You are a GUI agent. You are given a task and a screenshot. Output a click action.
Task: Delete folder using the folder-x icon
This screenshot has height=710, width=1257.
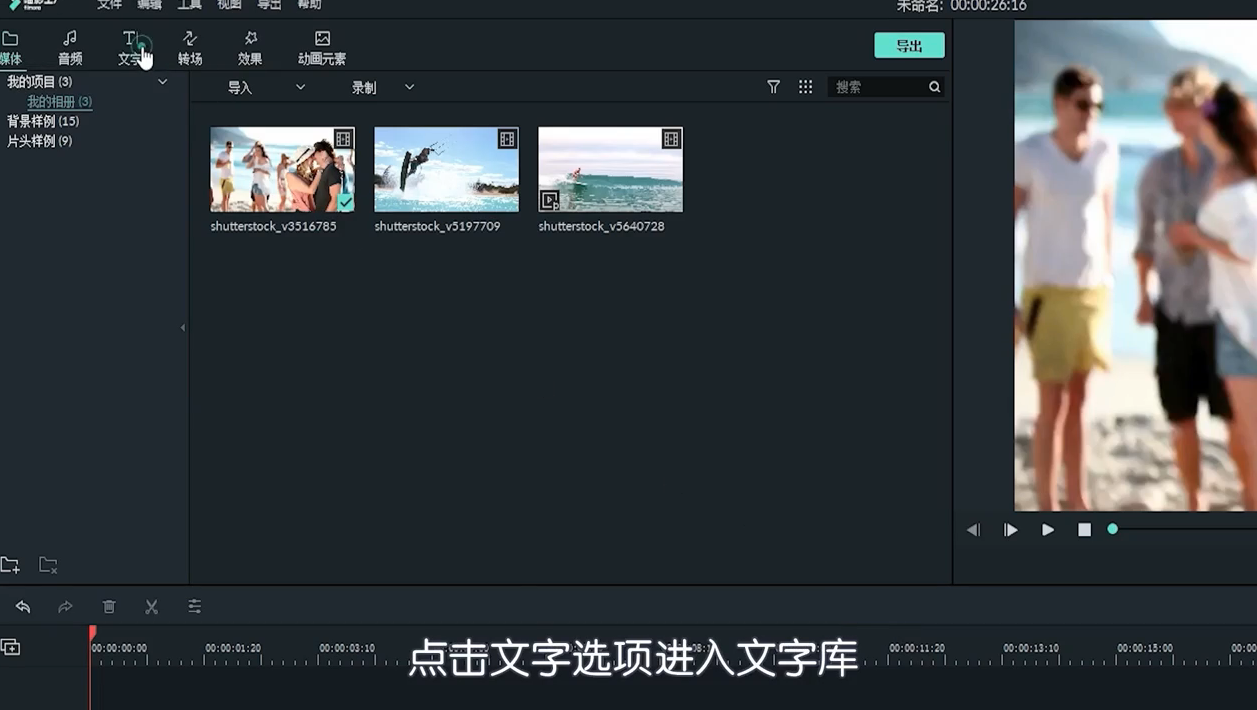48,565
